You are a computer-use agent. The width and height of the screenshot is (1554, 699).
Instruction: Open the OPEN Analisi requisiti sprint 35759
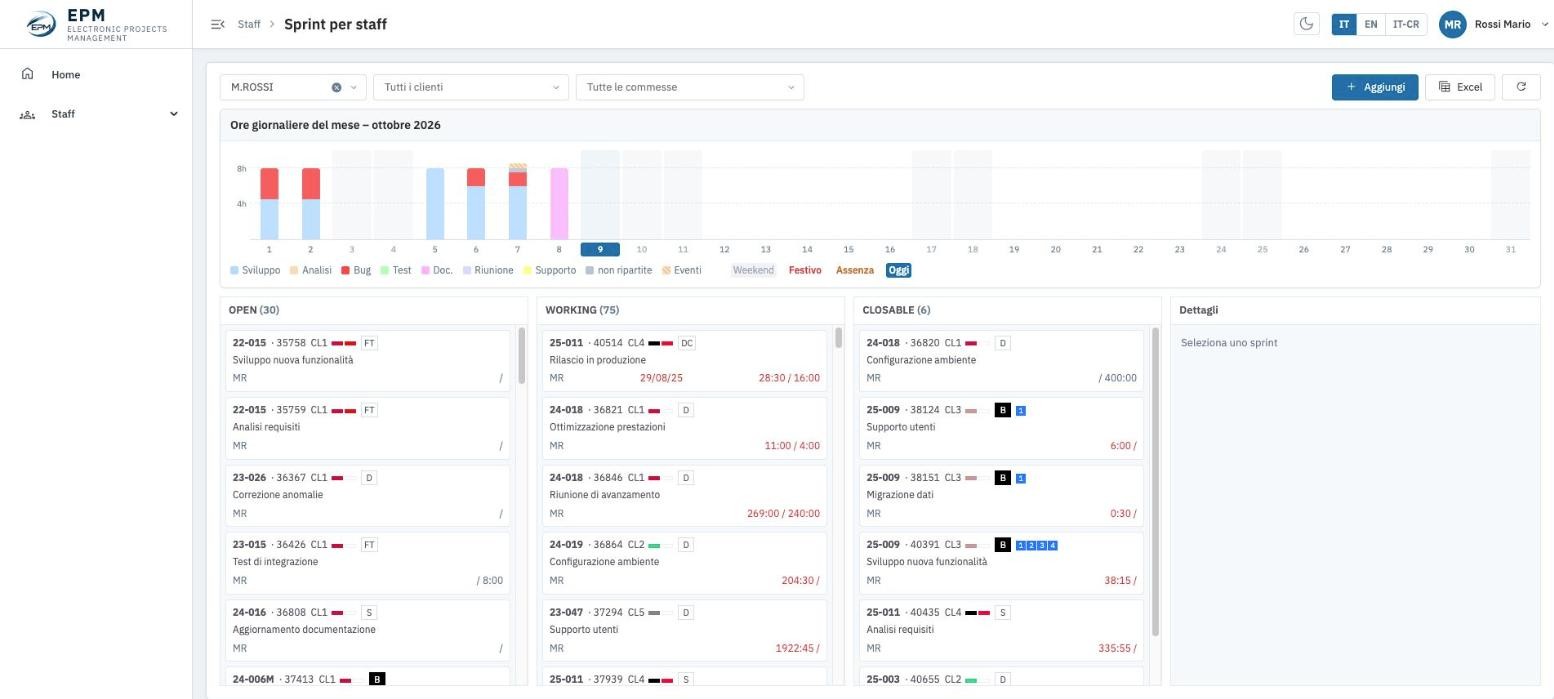click(x=368, y=427)
